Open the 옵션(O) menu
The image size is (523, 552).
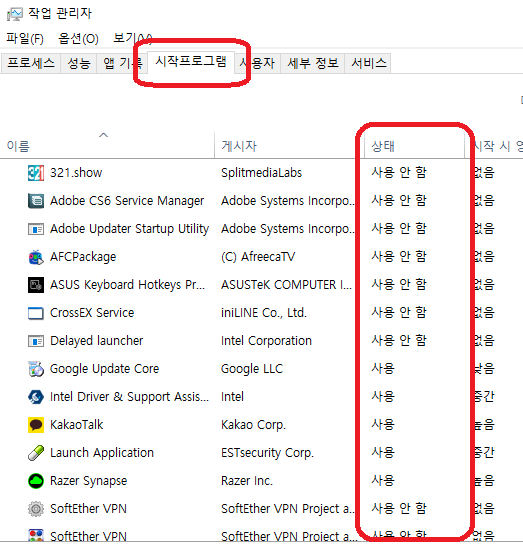coord(78,38)
